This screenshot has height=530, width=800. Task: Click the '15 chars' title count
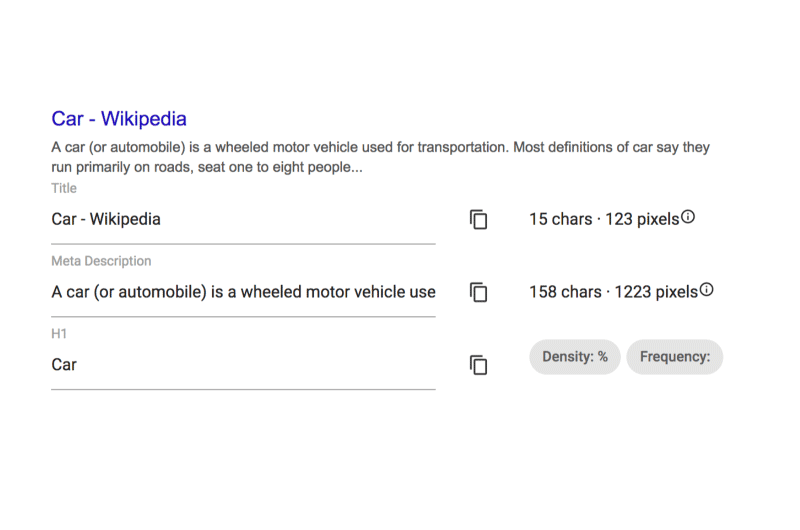point(560,219)
